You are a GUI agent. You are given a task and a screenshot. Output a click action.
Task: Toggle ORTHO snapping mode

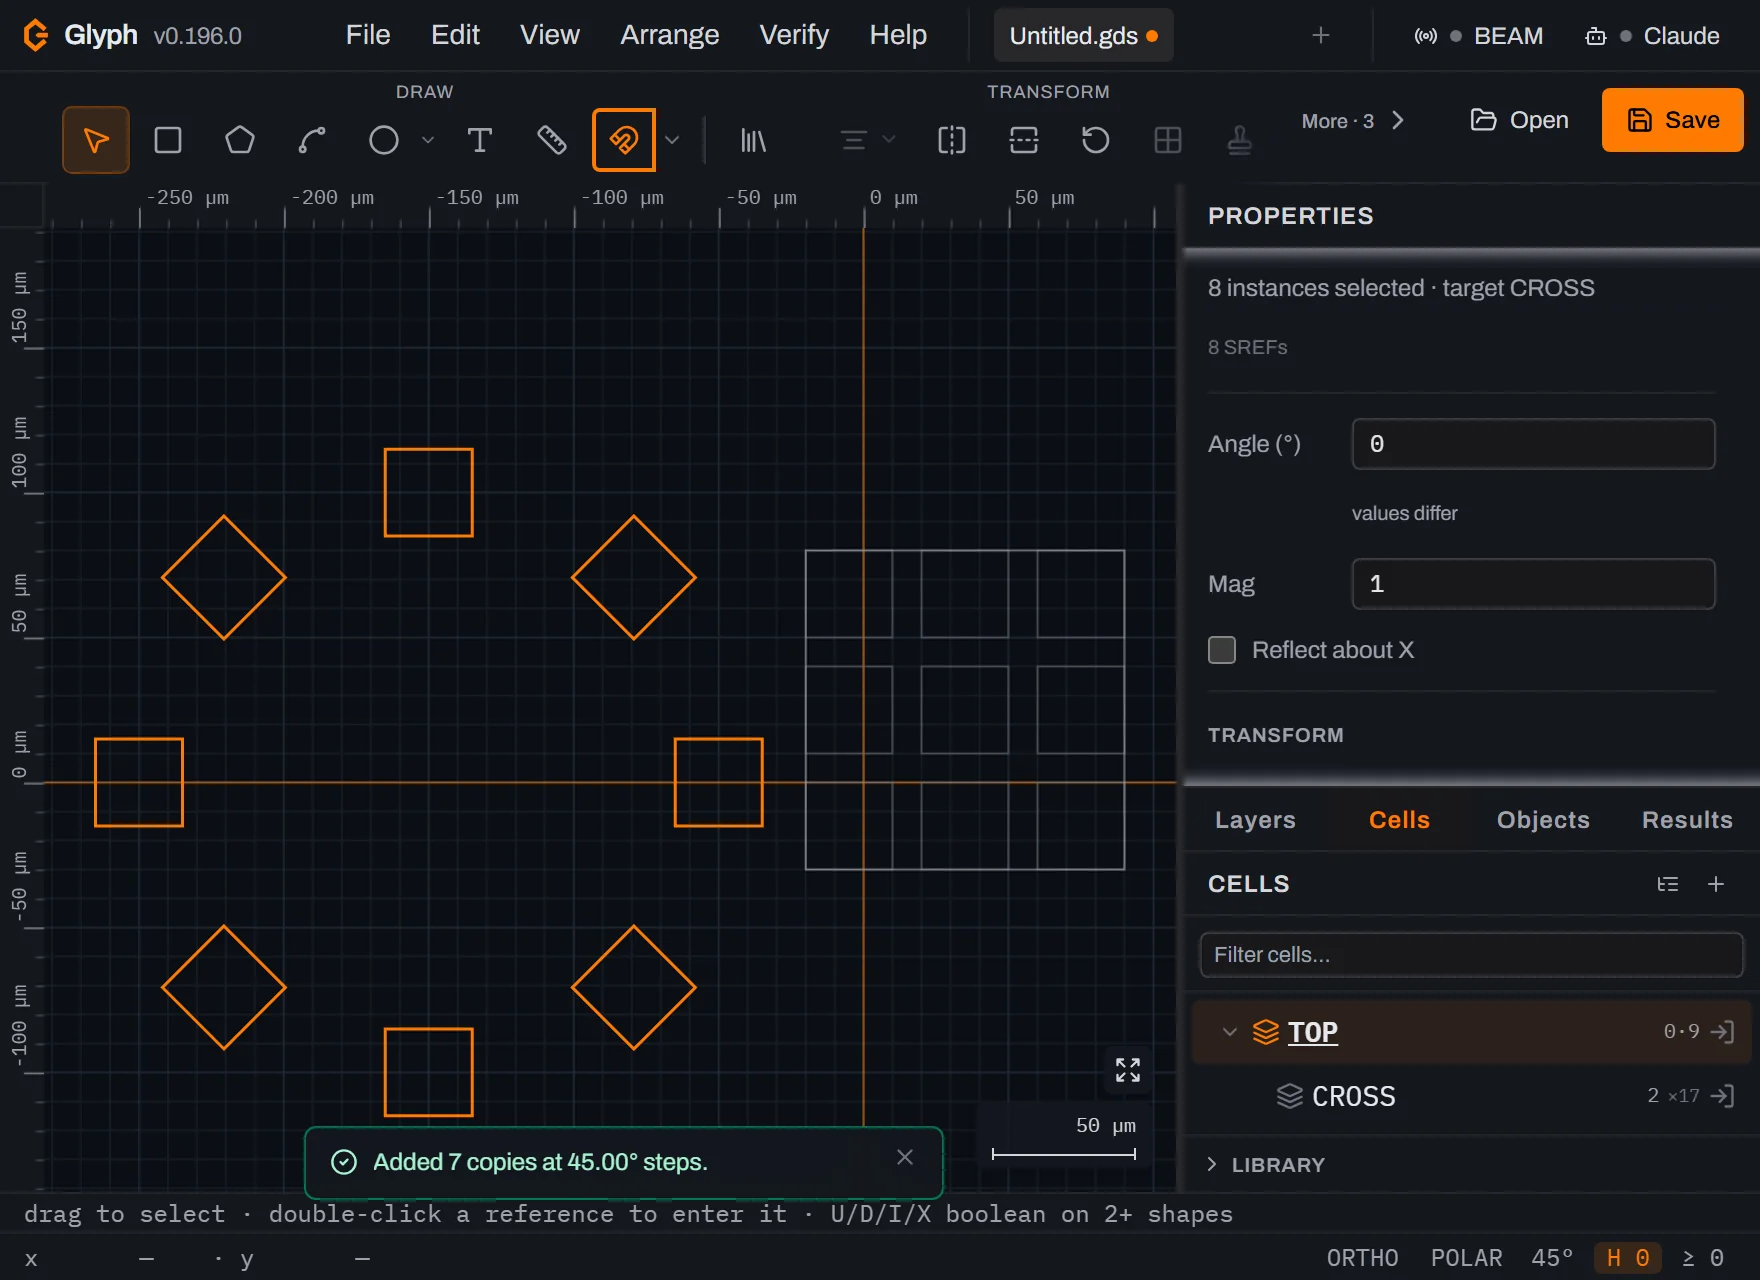pyautogui.click(x=1362, y=1258)
